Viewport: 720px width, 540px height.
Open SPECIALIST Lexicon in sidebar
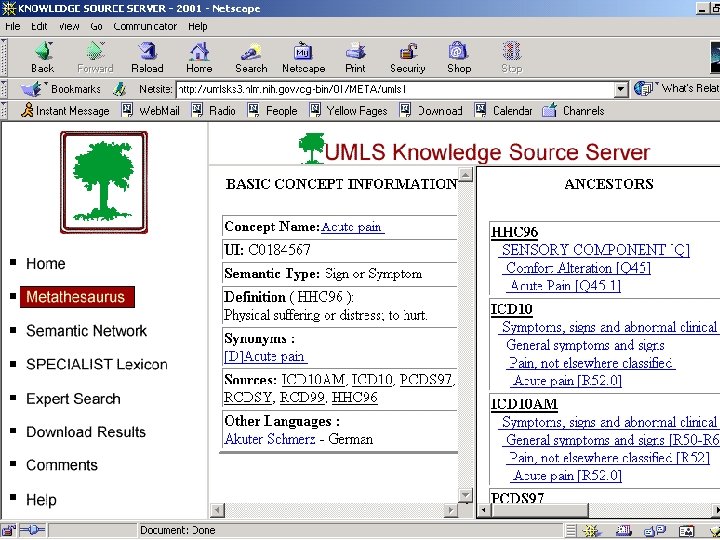(x=97, y=364)
